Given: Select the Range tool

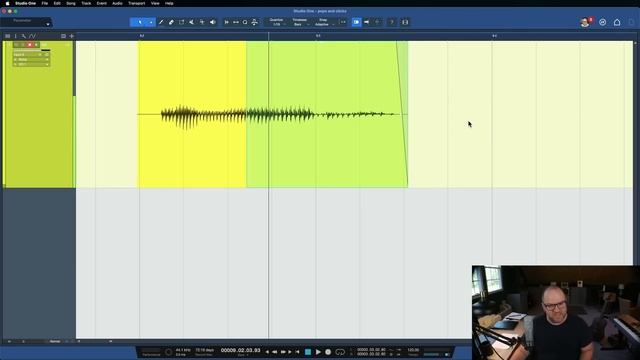Looking at the screenshot, I should [x=182, y=22].
